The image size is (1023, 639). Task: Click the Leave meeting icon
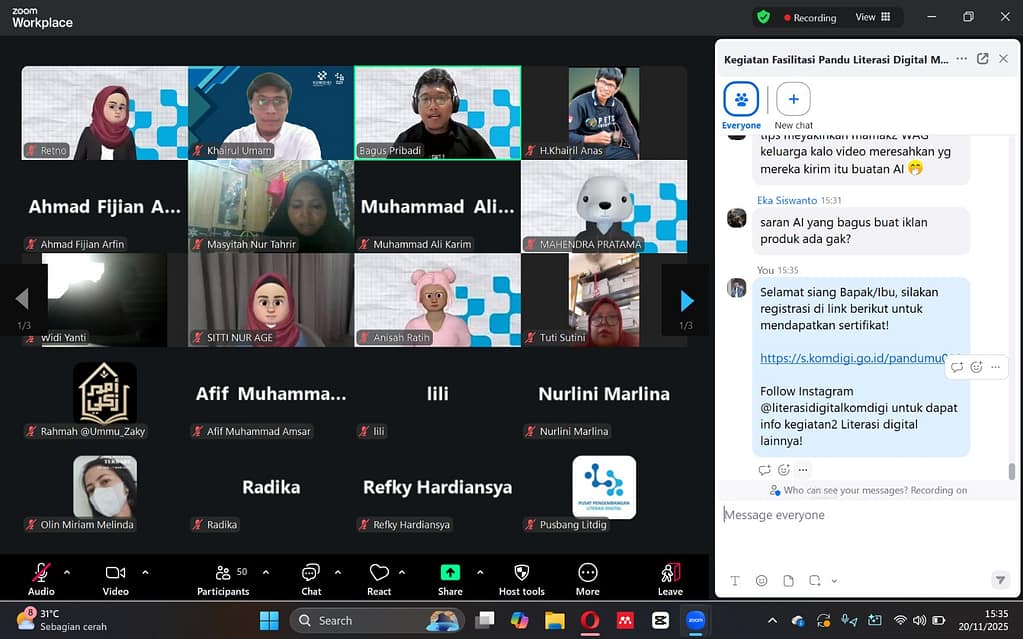670,573
